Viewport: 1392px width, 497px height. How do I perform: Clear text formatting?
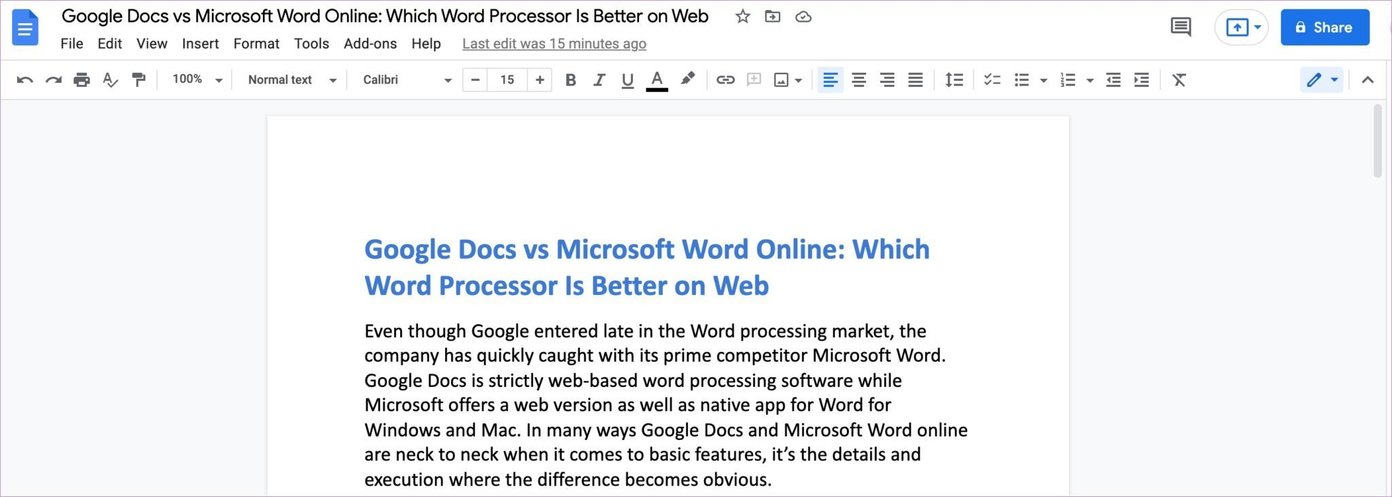[x=1179, y=80]
